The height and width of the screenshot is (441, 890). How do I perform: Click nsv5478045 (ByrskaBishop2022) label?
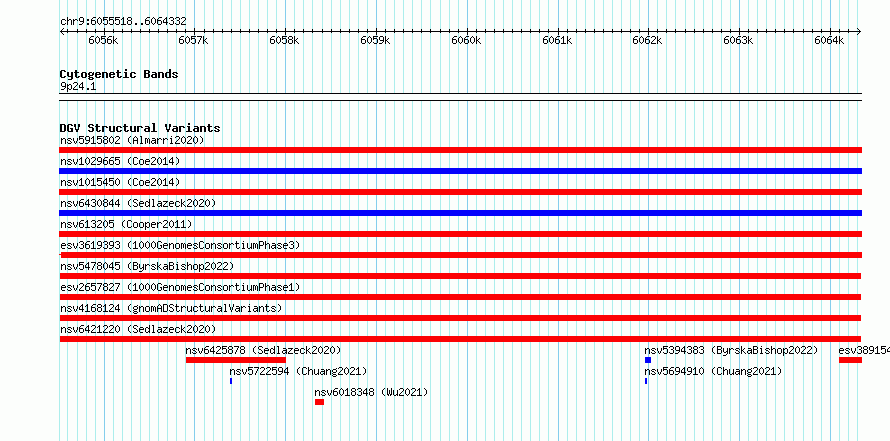[x=147, y=266]
